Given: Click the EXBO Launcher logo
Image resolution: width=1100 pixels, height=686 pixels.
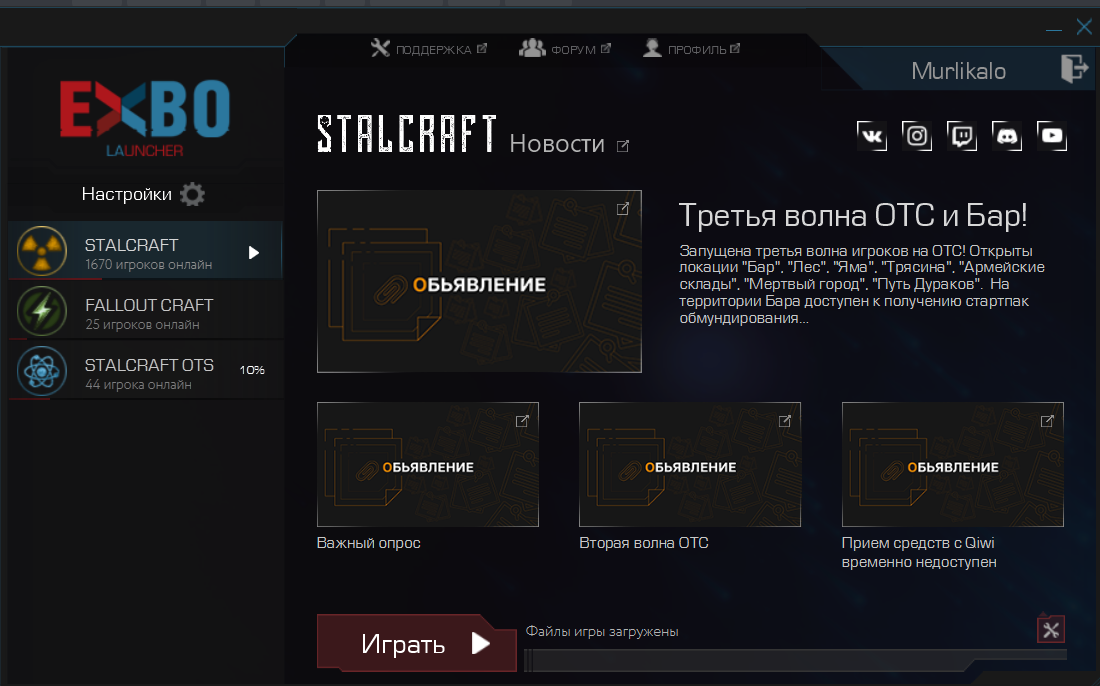Looking at the screenshot, I should (145, 118).
